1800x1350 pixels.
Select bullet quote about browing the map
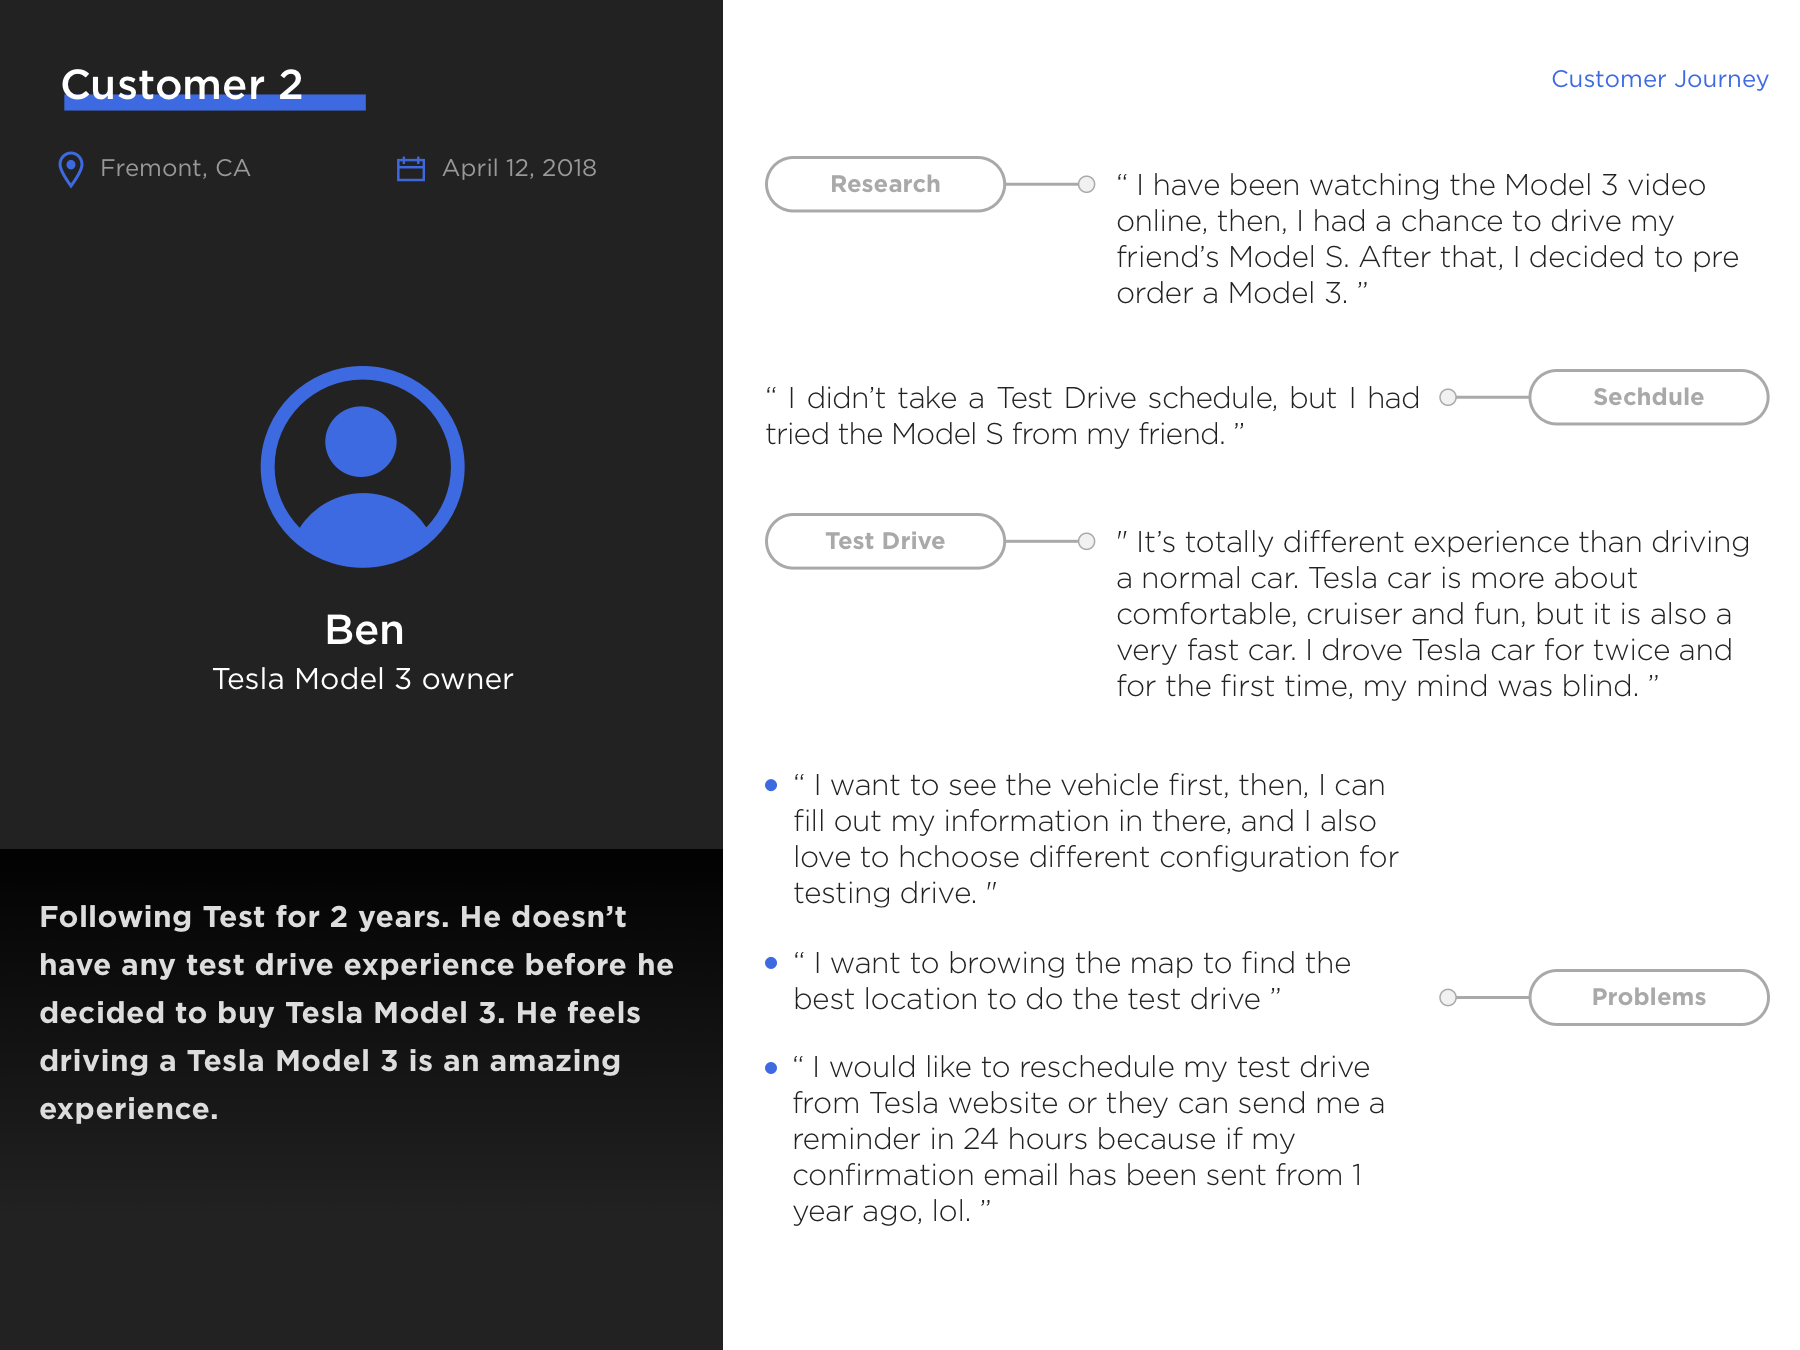[1072, 981]
